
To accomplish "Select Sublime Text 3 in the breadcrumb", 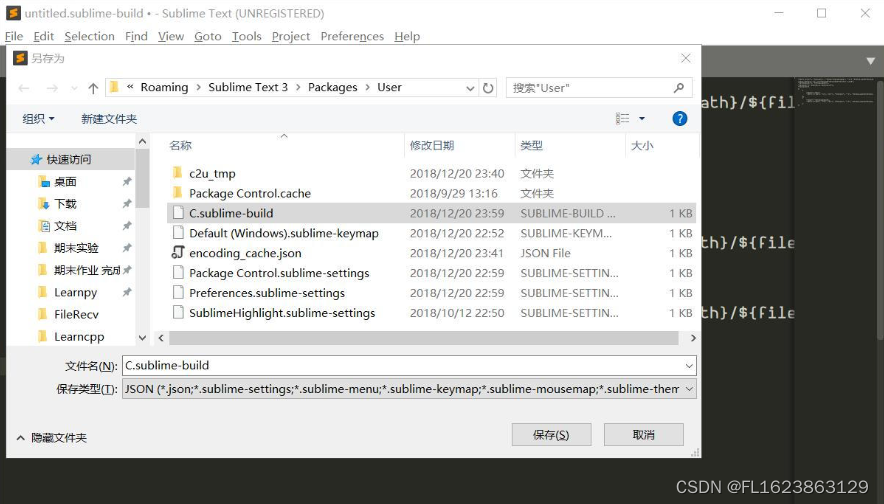I will pos(248,87).
